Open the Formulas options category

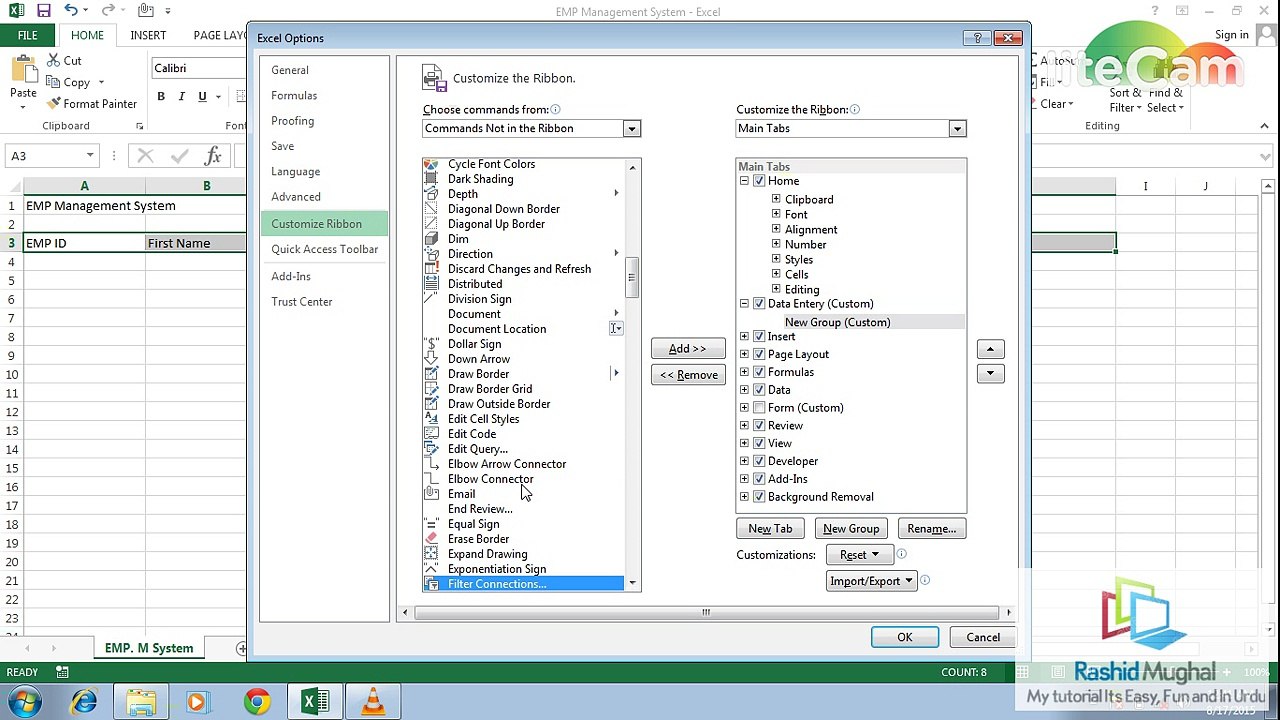[294, 96]
